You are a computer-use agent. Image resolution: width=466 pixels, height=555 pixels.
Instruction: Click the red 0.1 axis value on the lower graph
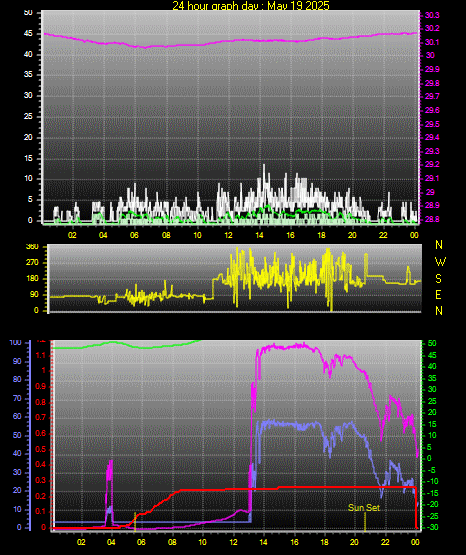41,511
